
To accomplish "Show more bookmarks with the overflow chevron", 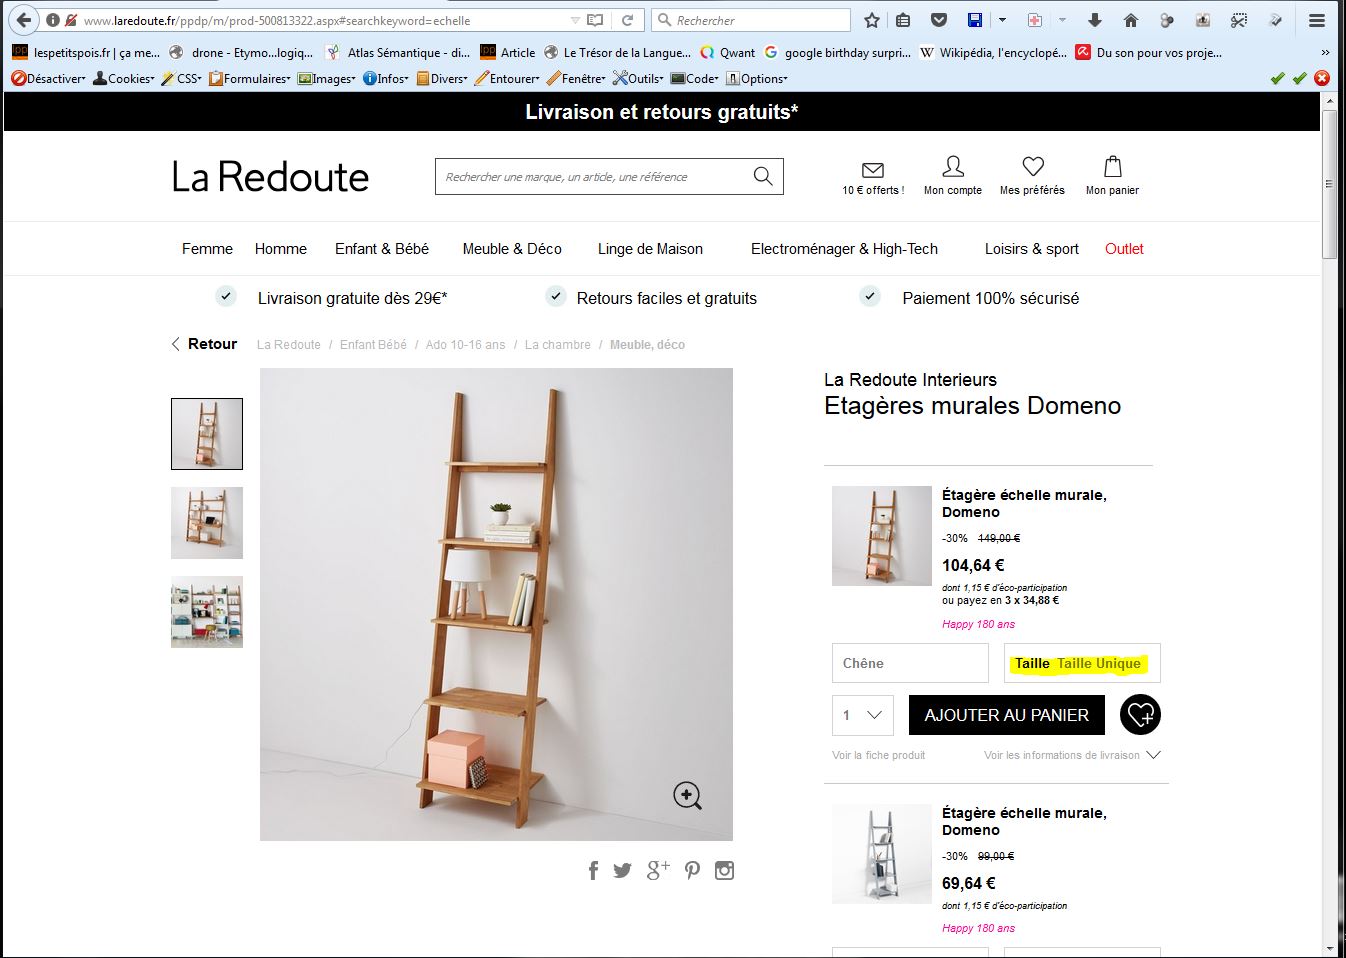I will point(1325,53).
